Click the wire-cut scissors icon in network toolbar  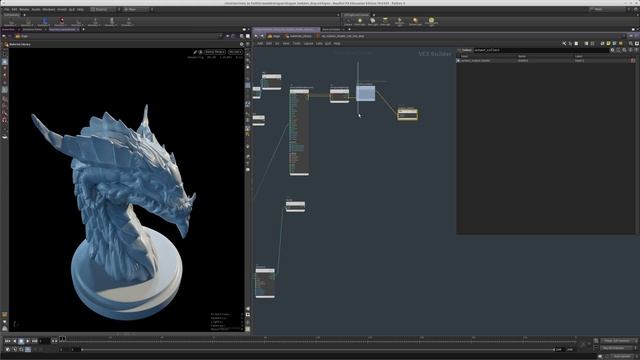[x=564, y=43]
